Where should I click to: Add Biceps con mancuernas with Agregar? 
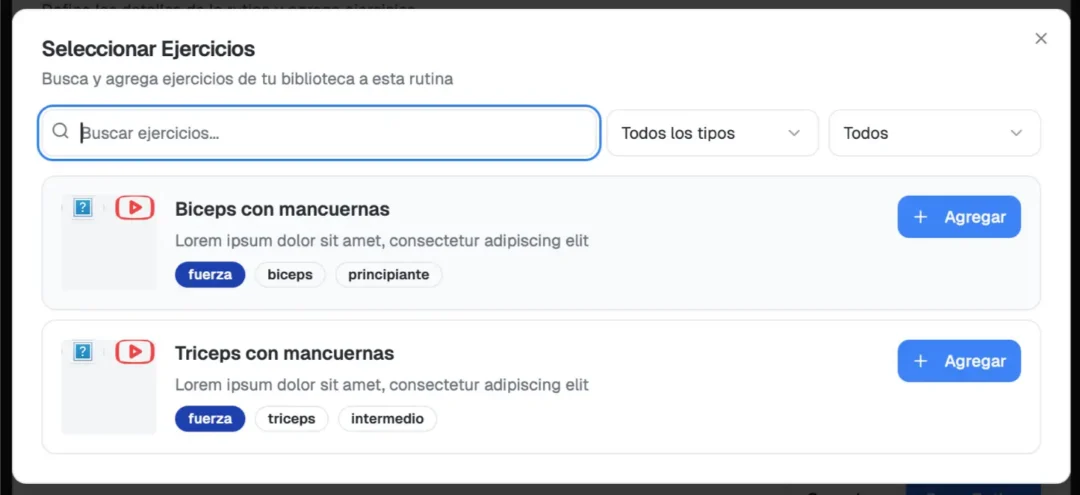tap(959, 217)
